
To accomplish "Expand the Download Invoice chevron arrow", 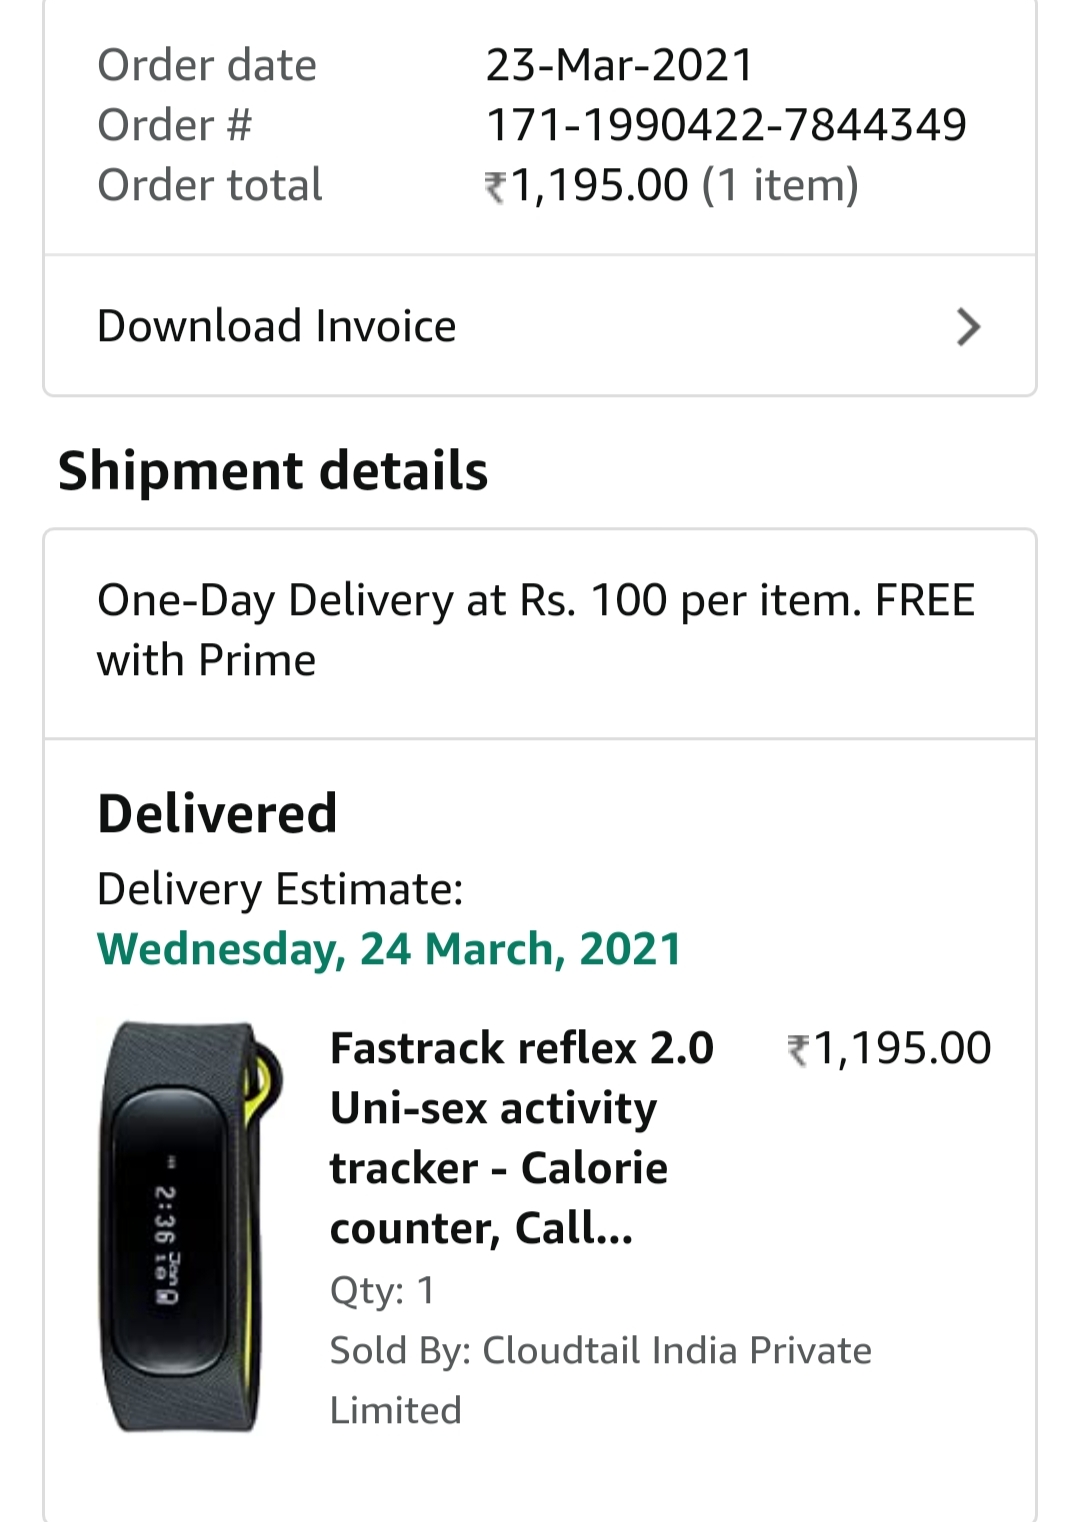I will click(967, 327).
